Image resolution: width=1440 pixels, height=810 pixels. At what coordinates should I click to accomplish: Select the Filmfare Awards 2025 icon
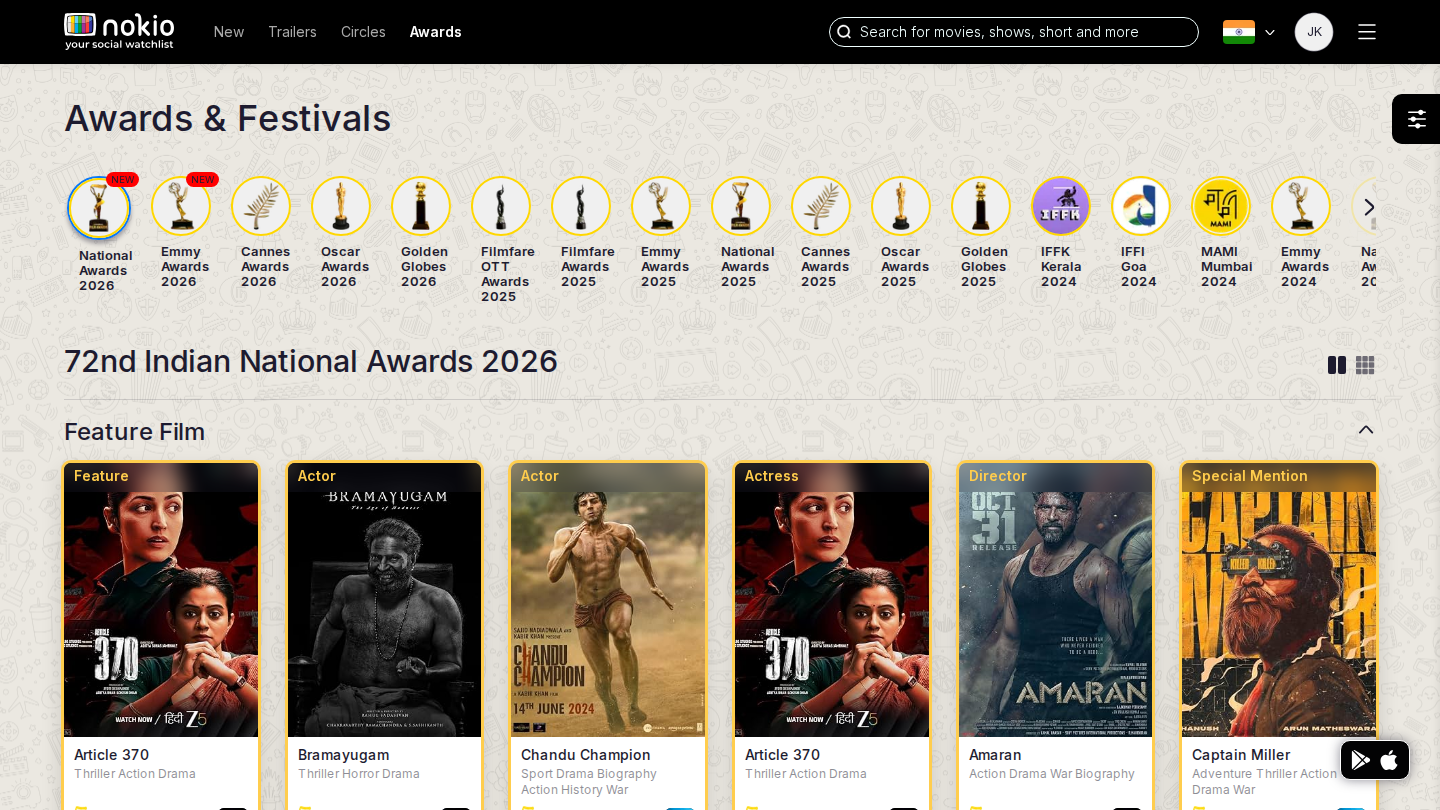pos(581,206)
